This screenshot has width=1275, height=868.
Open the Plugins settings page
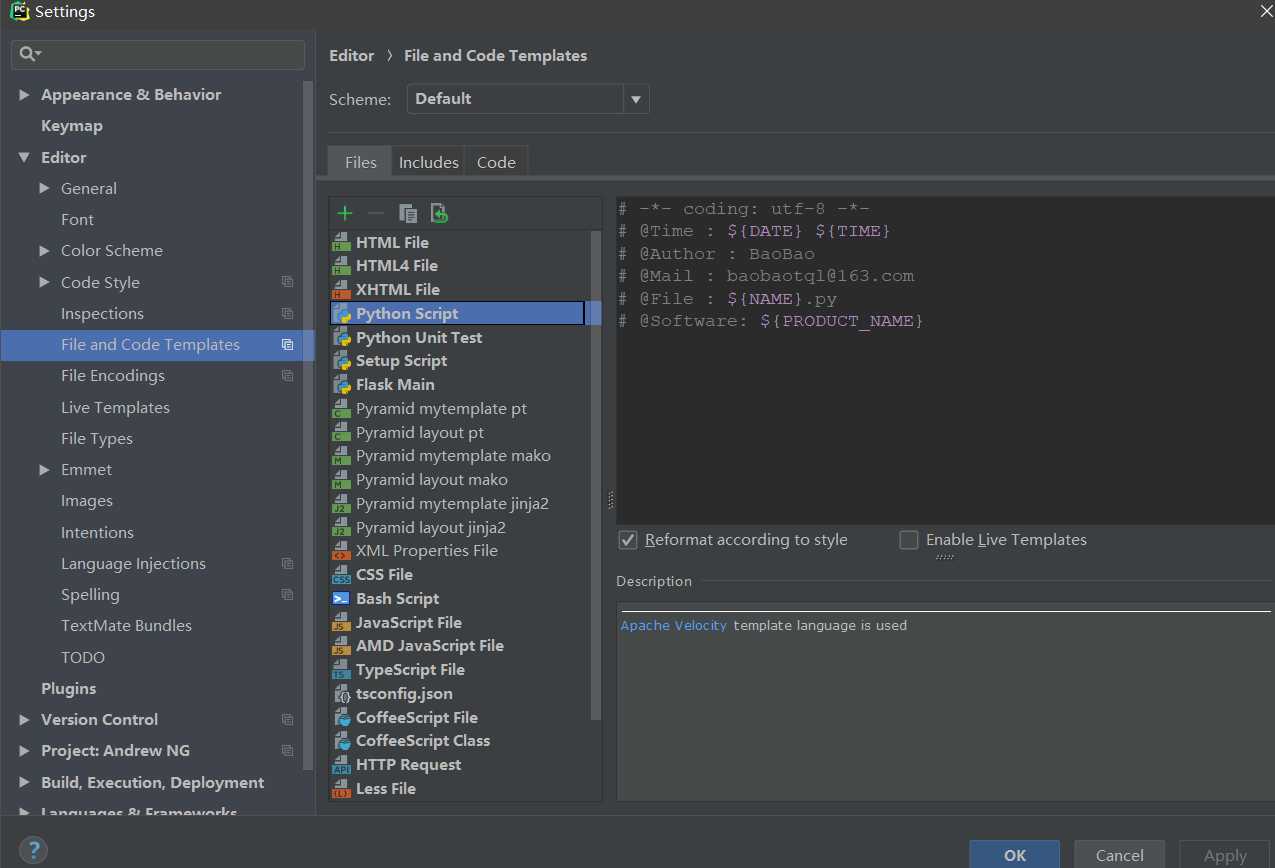(x=69, y=688)
